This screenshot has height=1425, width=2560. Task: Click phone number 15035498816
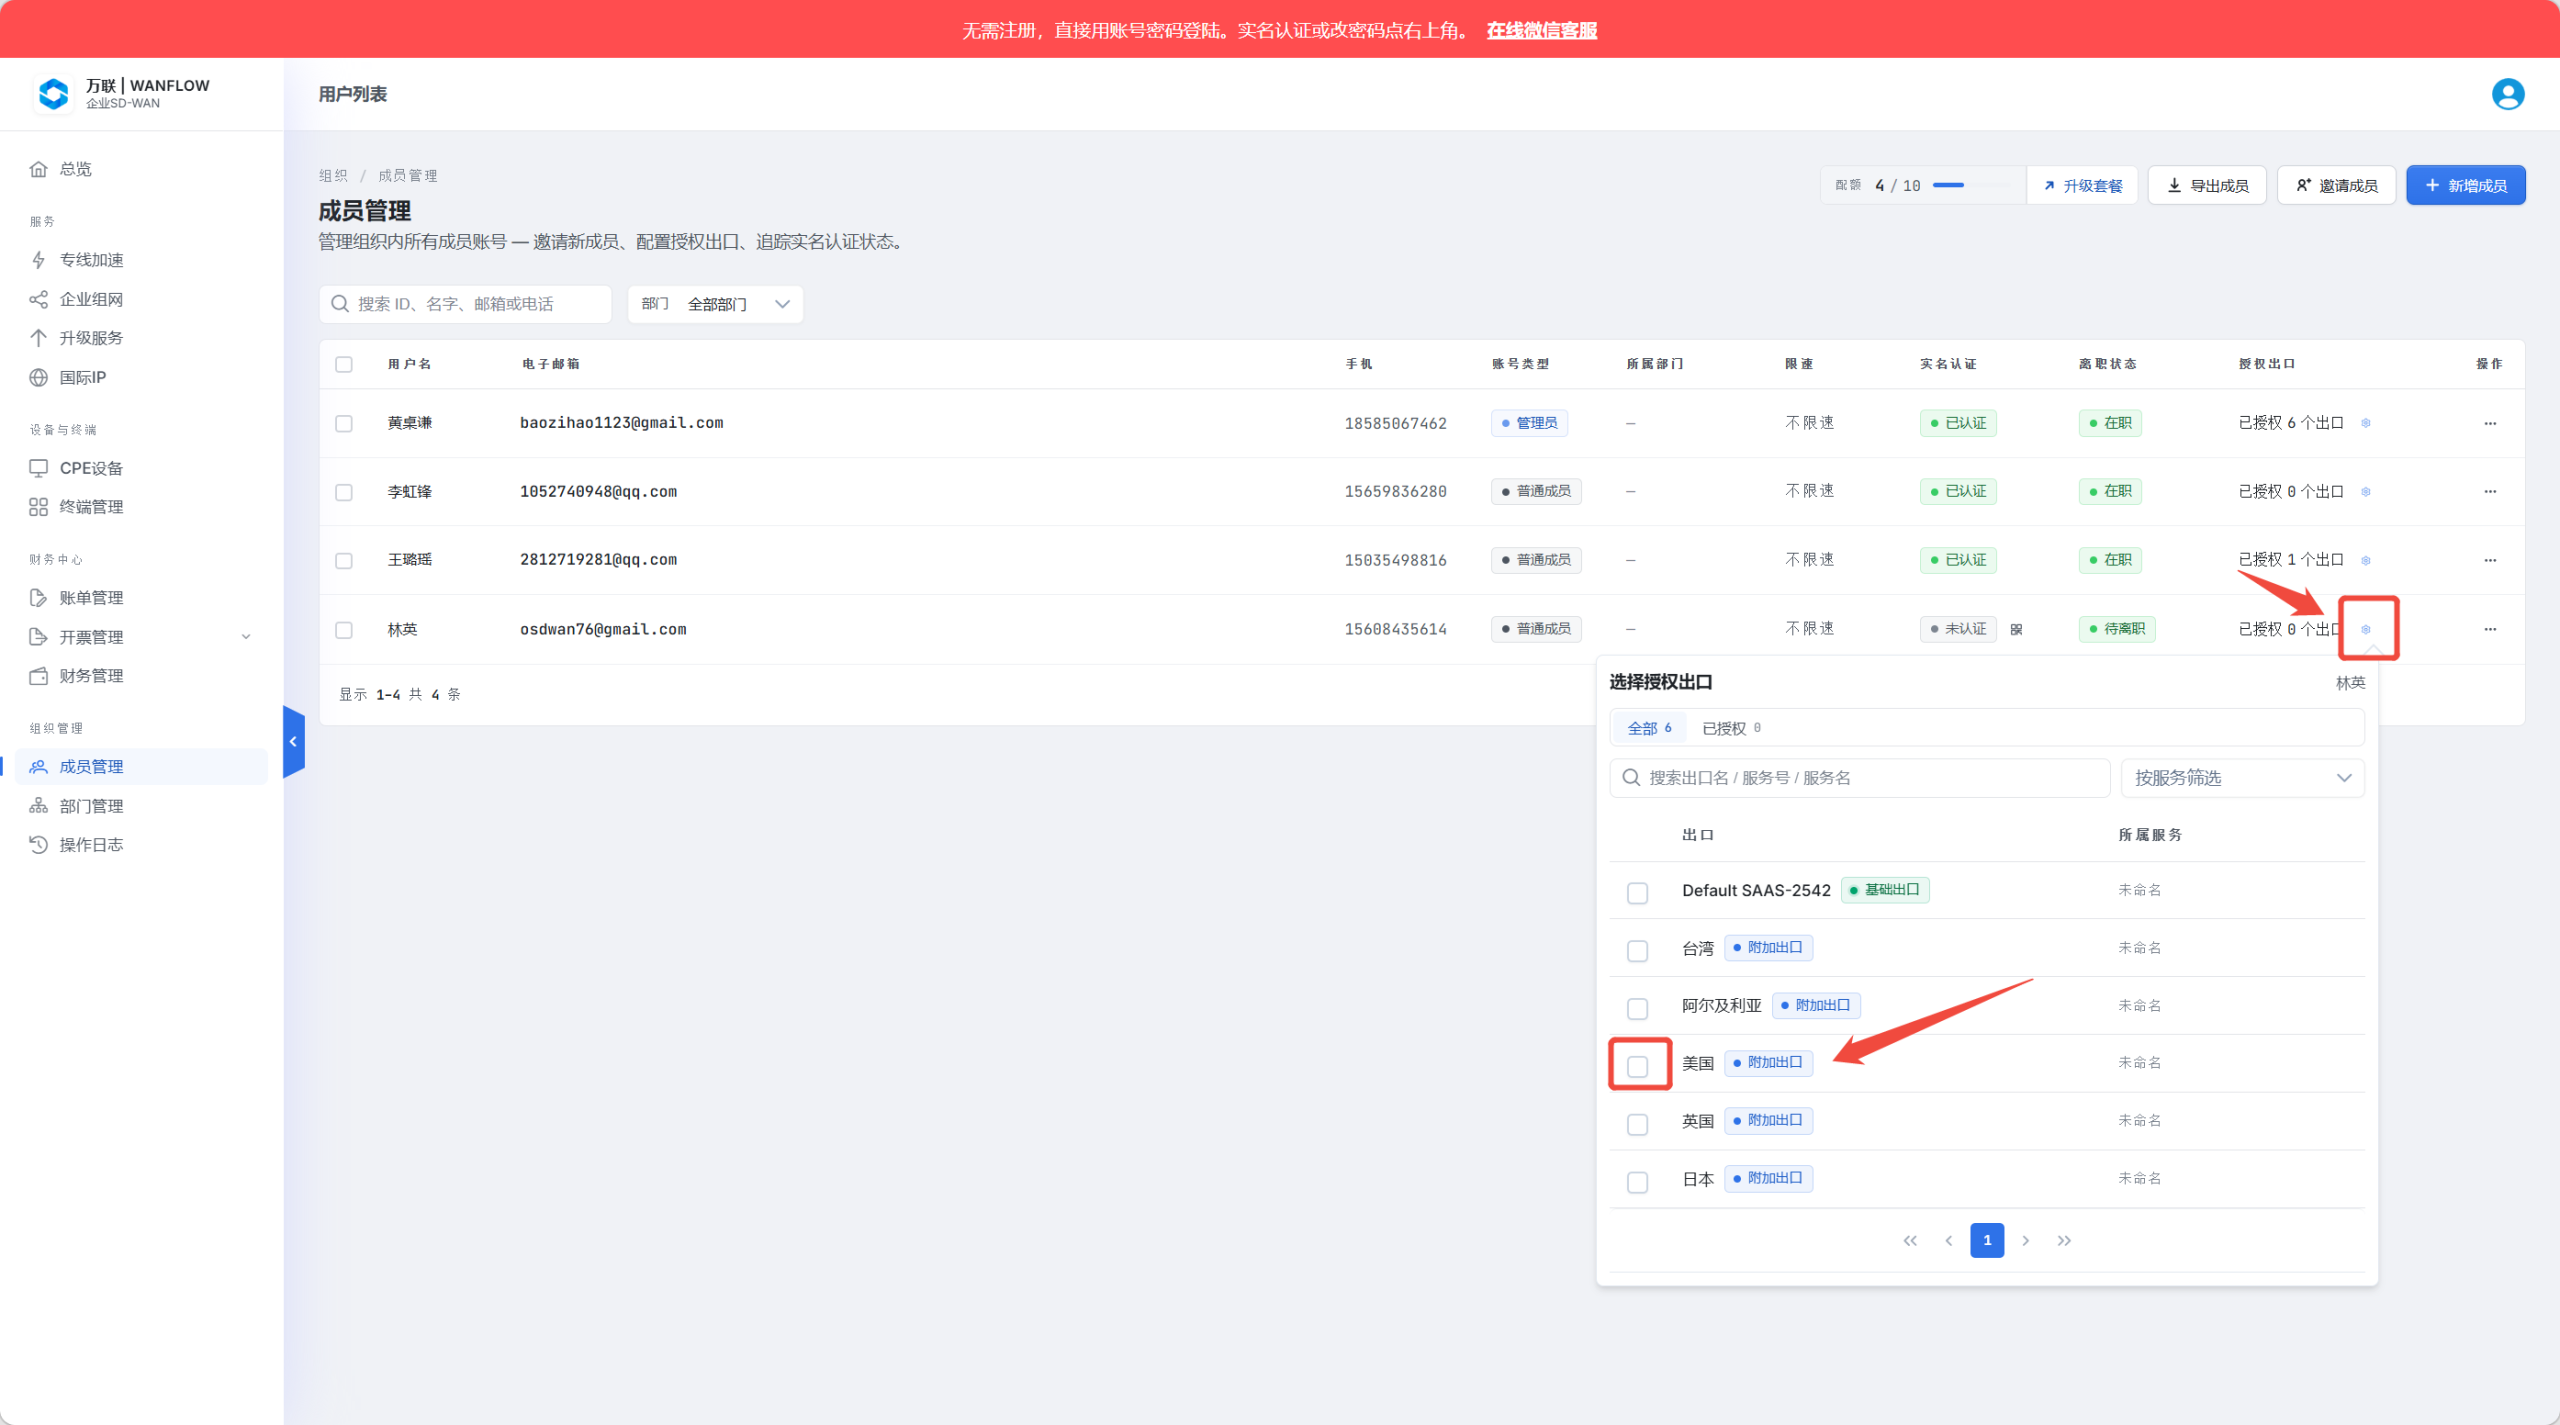[x=1395, y=560]
